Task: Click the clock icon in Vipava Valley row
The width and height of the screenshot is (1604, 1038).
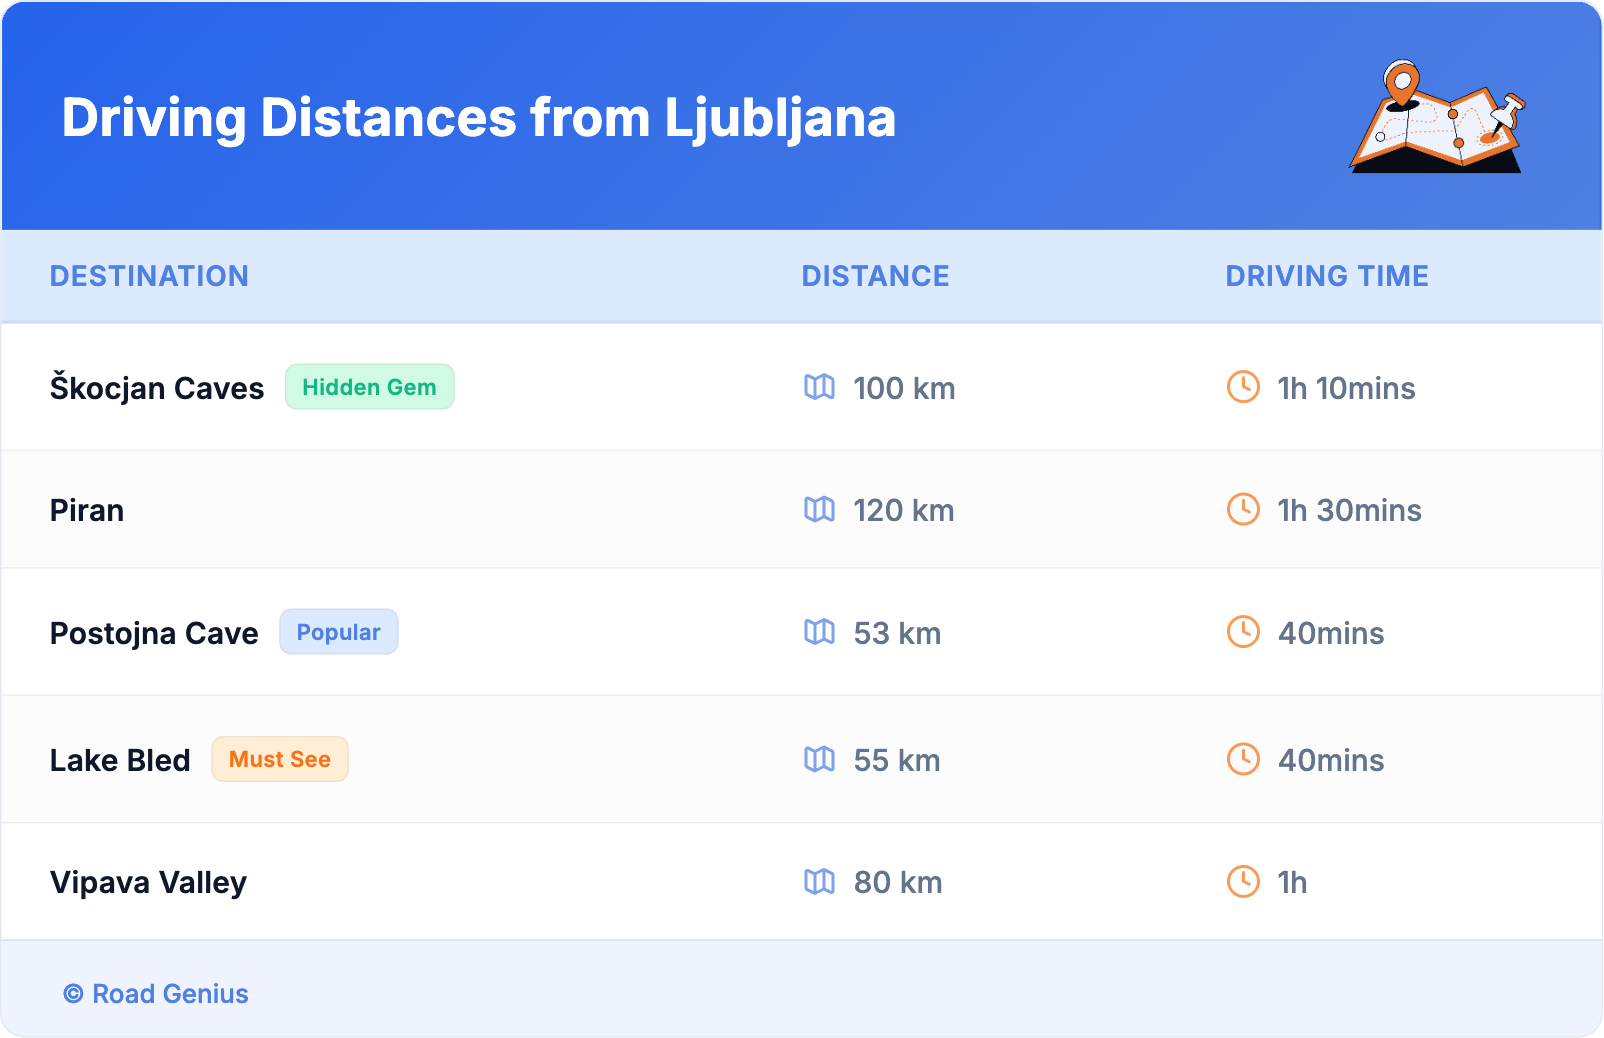Action: tap(1243, 882)
